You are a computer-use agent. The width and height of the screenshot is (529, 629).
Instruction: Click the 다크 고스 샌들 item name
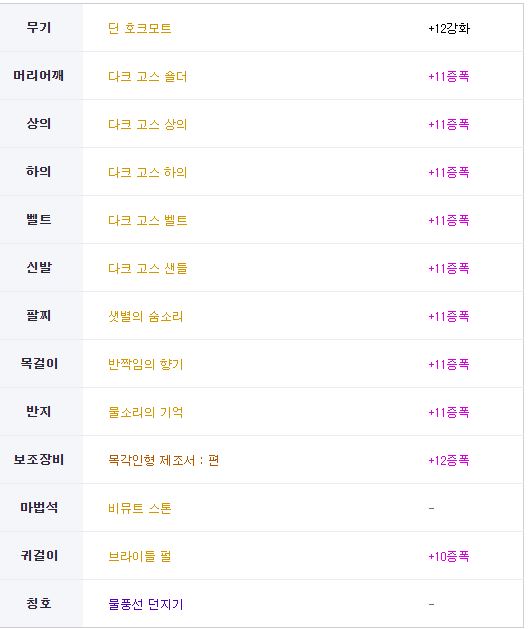pos(148,268)
